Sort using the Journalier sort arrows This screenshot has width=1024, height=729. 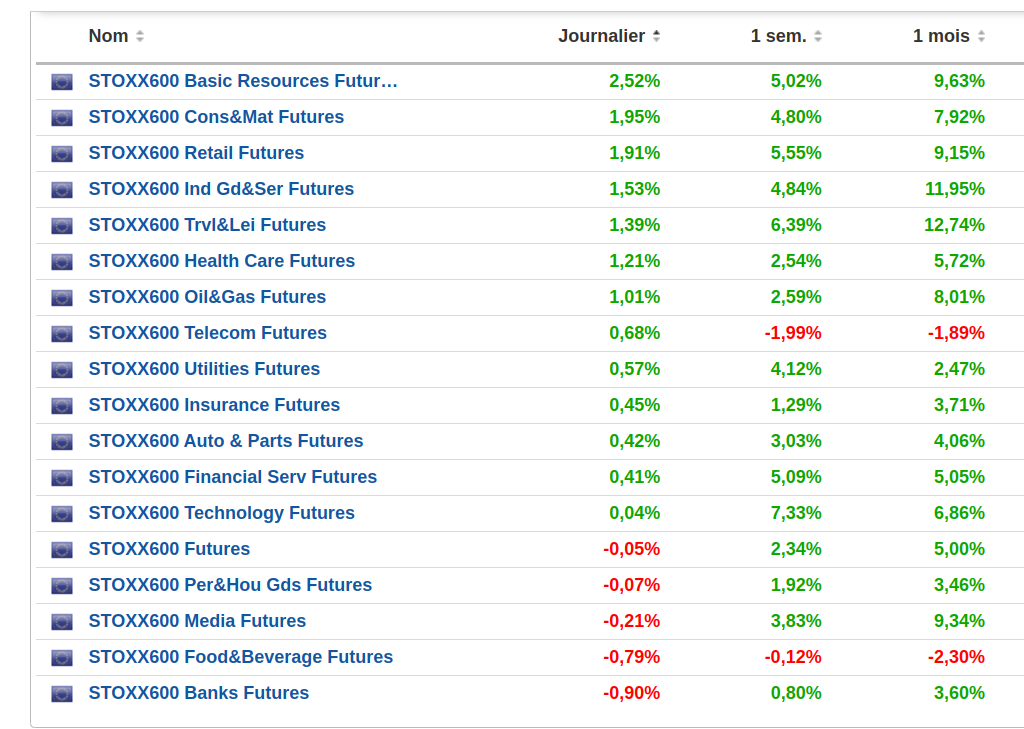coord(656,36)
